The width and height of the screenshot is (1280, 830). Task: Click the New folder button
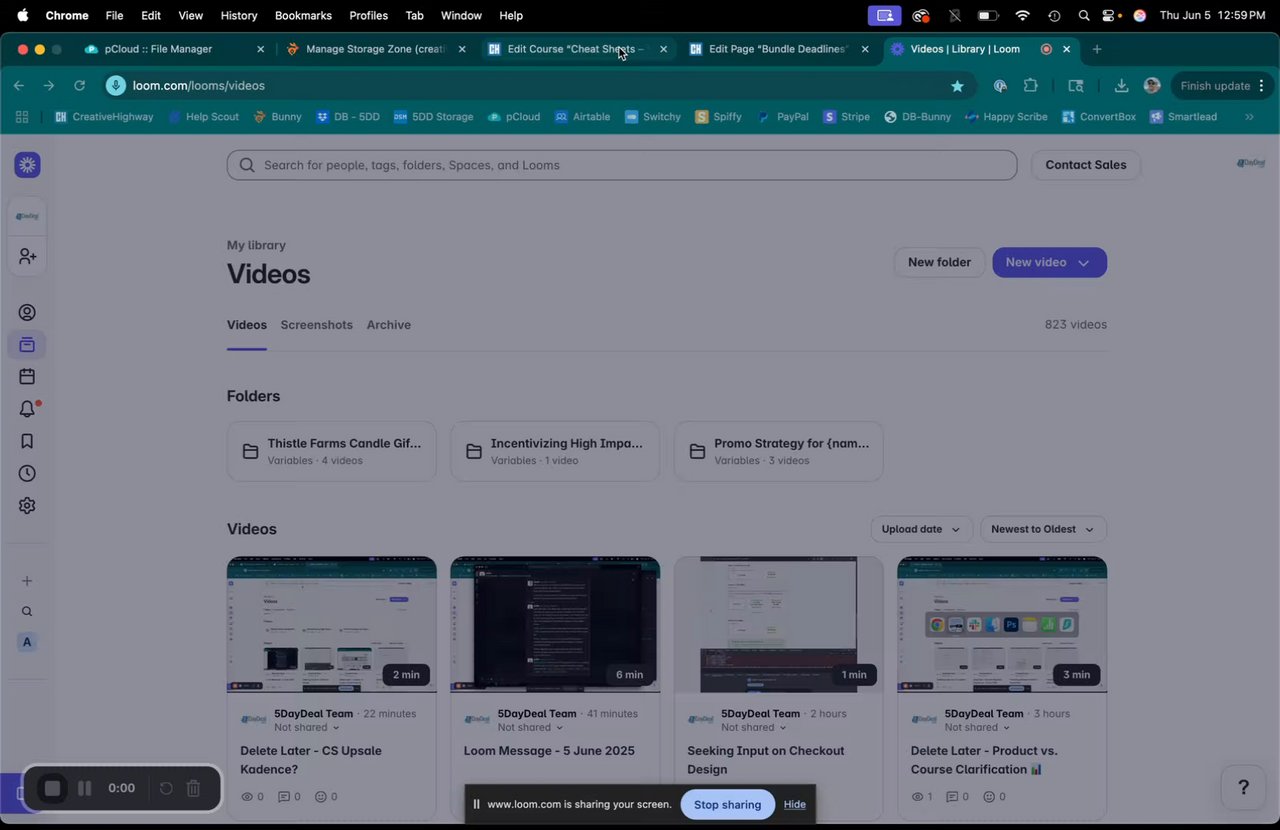[939, 262]
